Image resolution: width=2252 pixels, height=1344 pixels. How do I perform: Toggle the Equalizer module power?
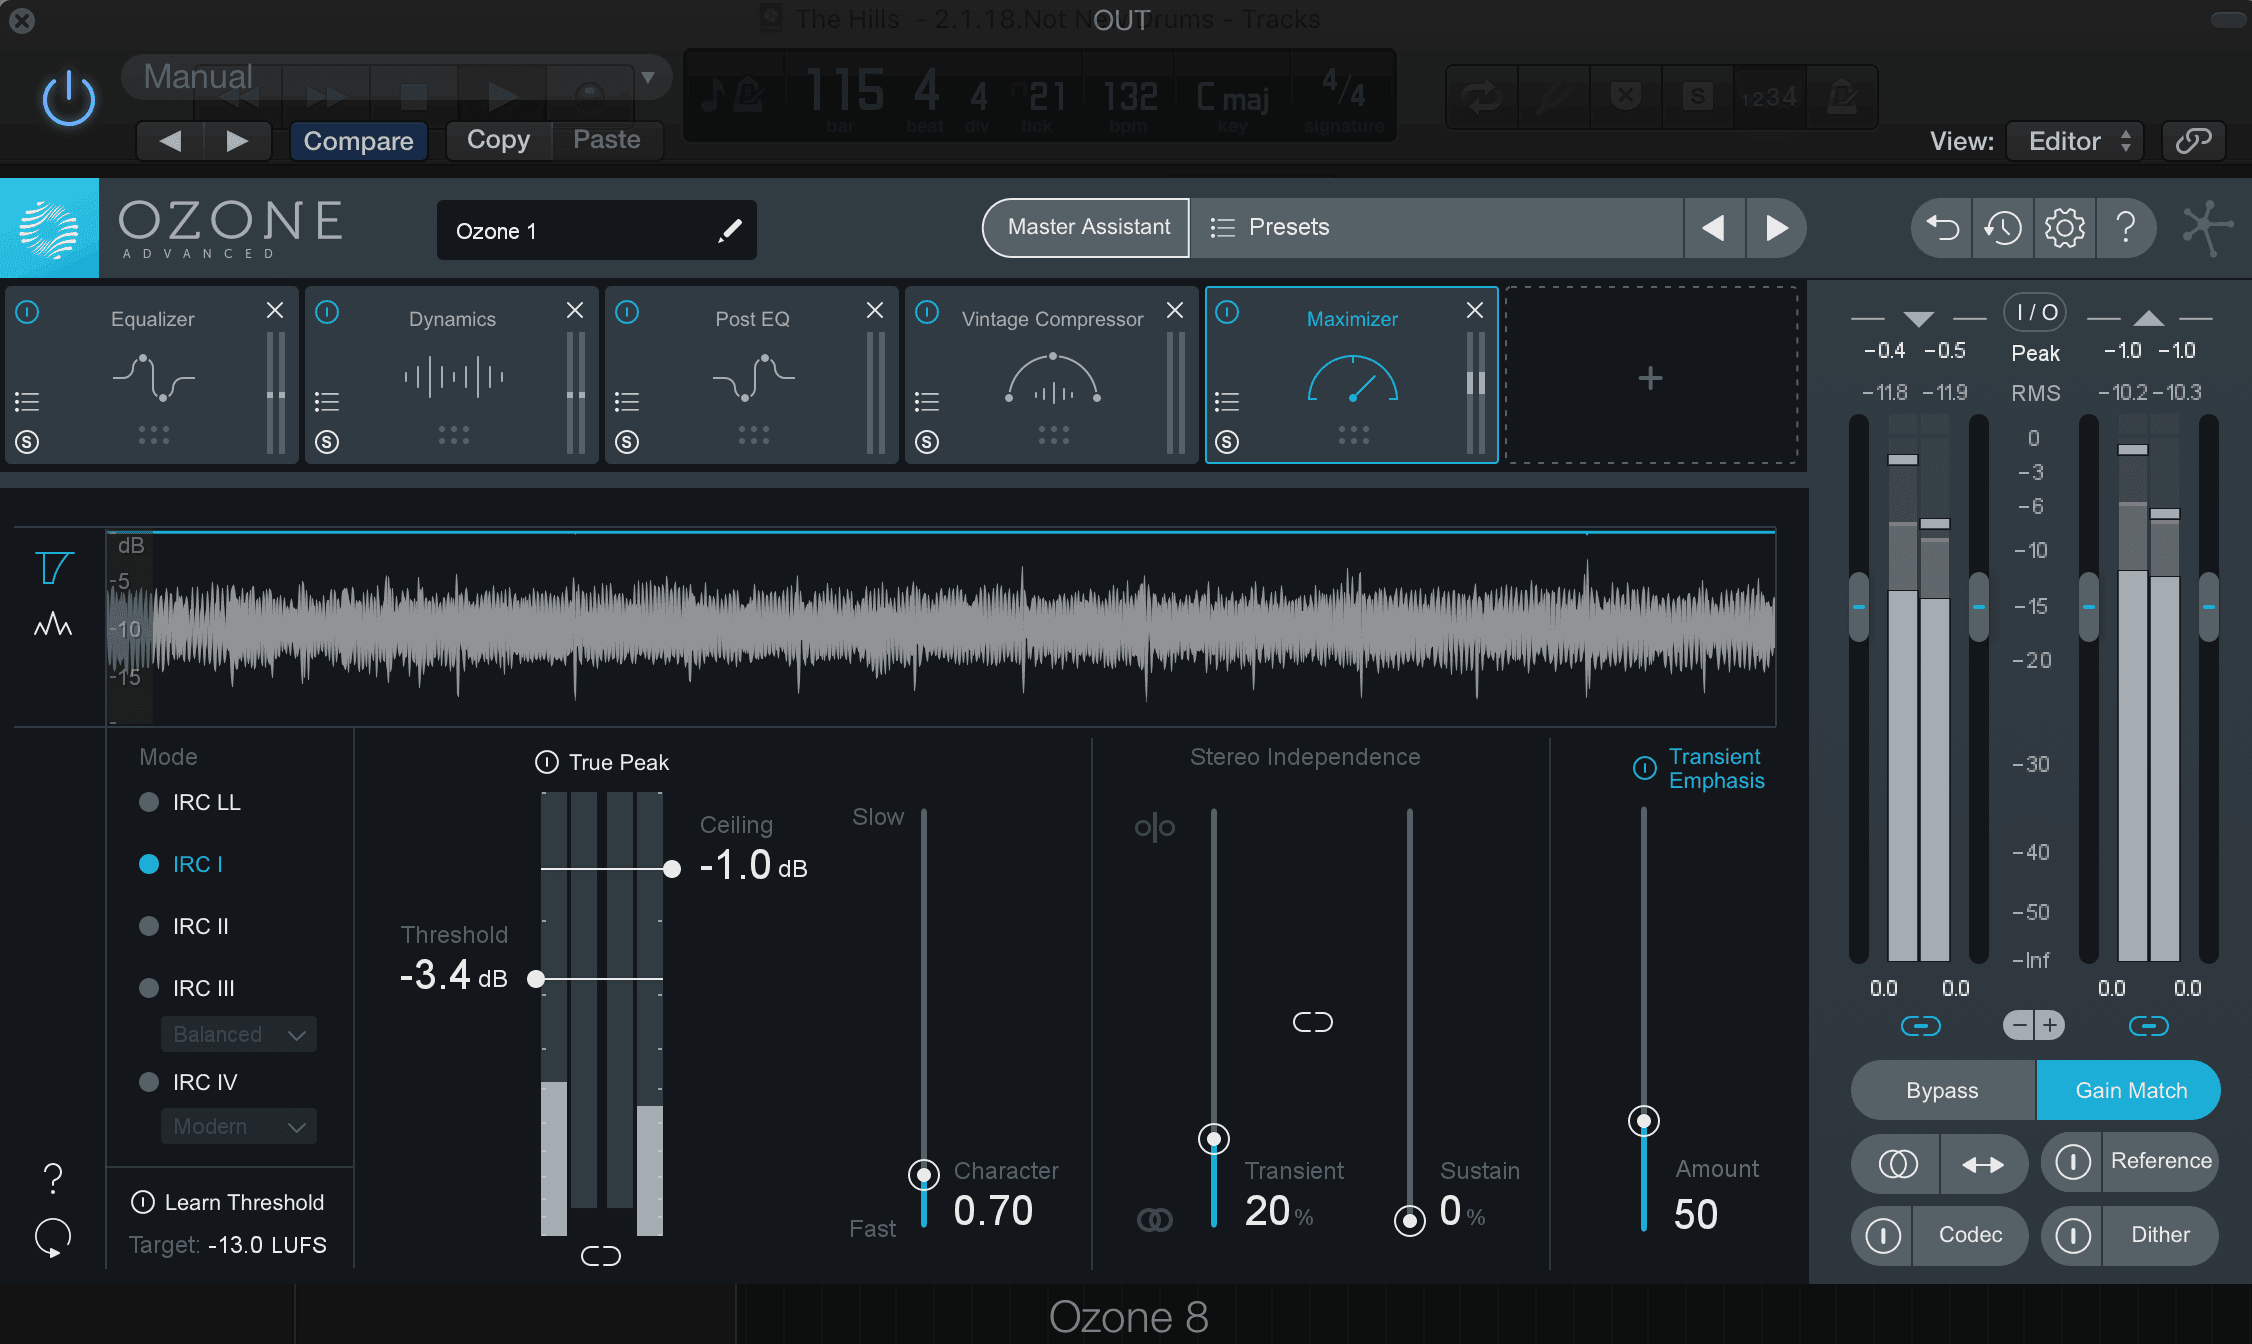point(28,313)
